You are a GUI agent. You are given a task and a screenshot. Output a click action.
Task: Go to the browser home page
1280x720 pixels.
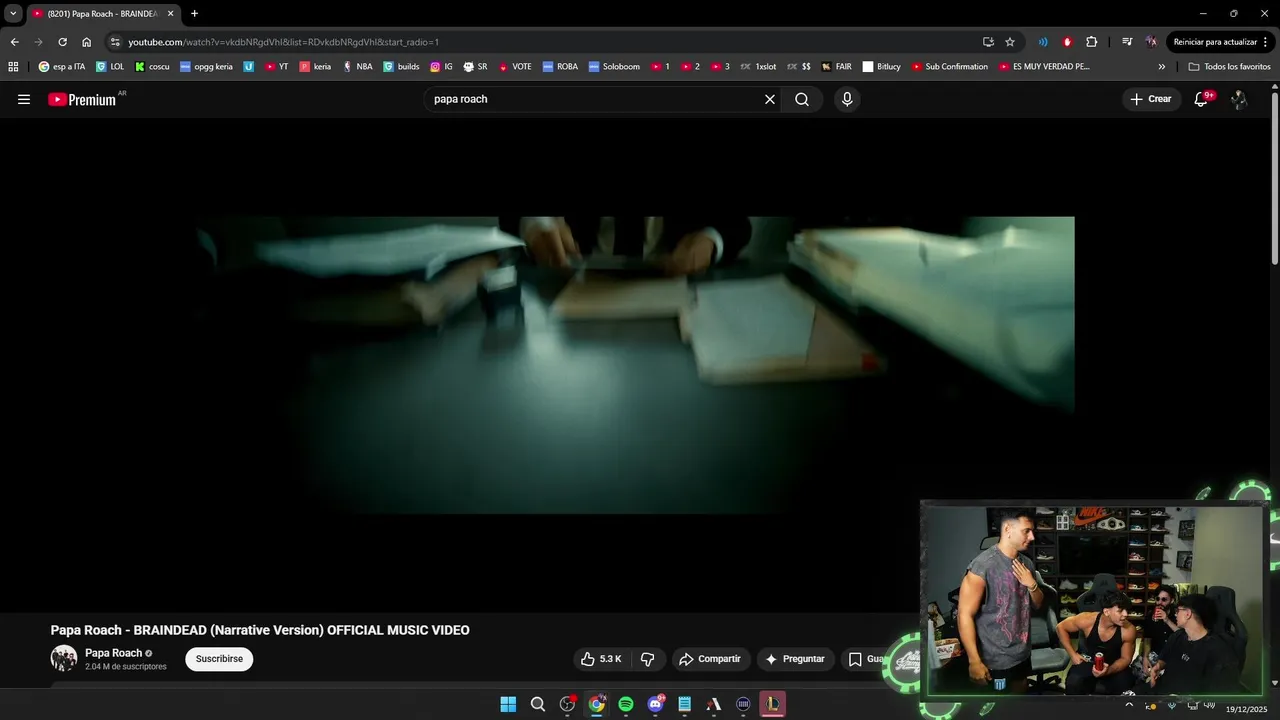point(86,42)
